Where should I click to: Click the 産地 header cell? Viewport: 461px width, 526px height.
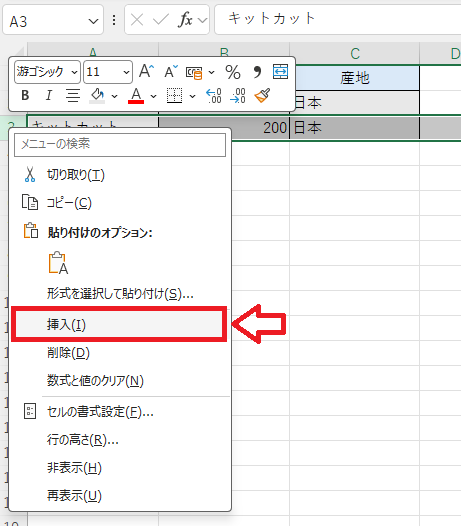click(355, 78)
